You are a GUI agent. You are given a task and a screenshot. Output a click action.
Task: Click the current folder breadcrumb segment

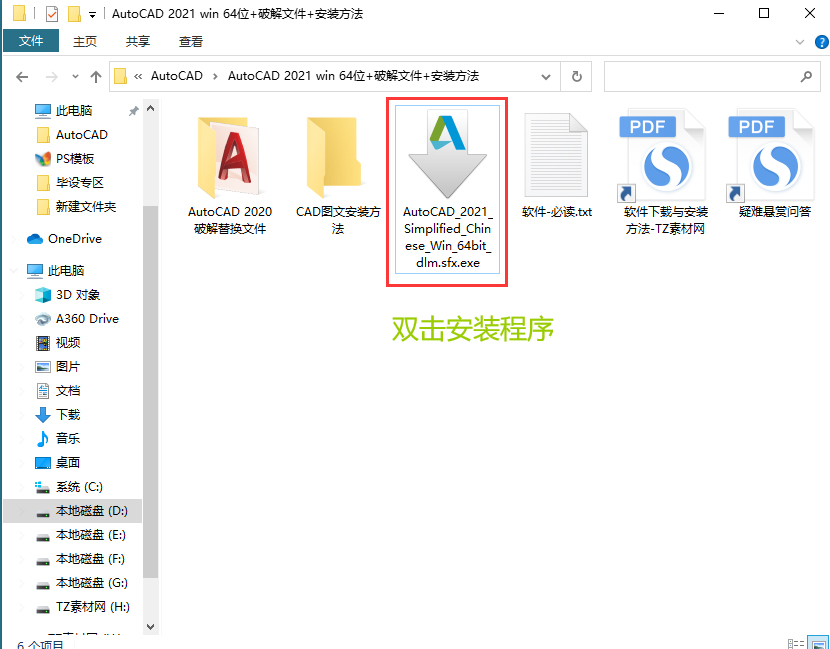353,76
